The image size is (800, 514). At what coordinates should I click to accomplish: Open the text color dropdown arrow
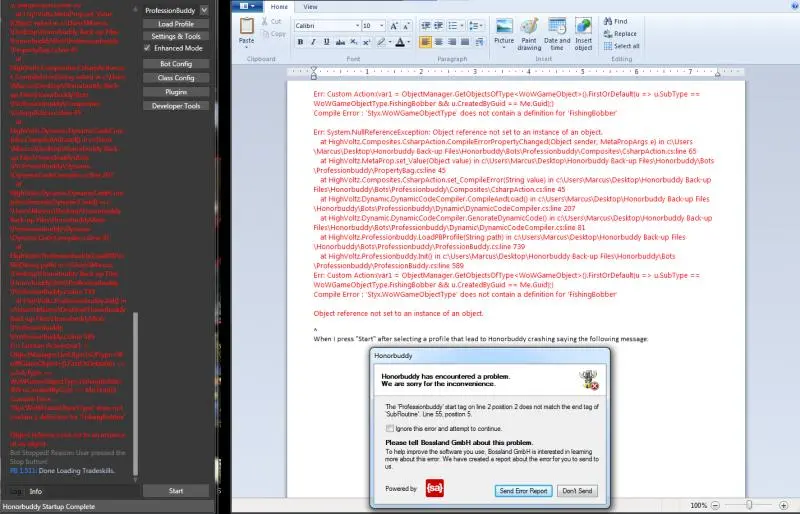(x=409, y=42)
